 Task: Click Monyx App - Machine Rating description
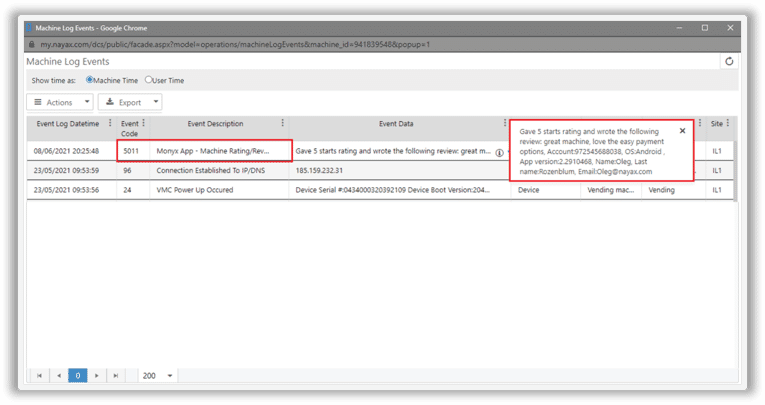point(213,151)
